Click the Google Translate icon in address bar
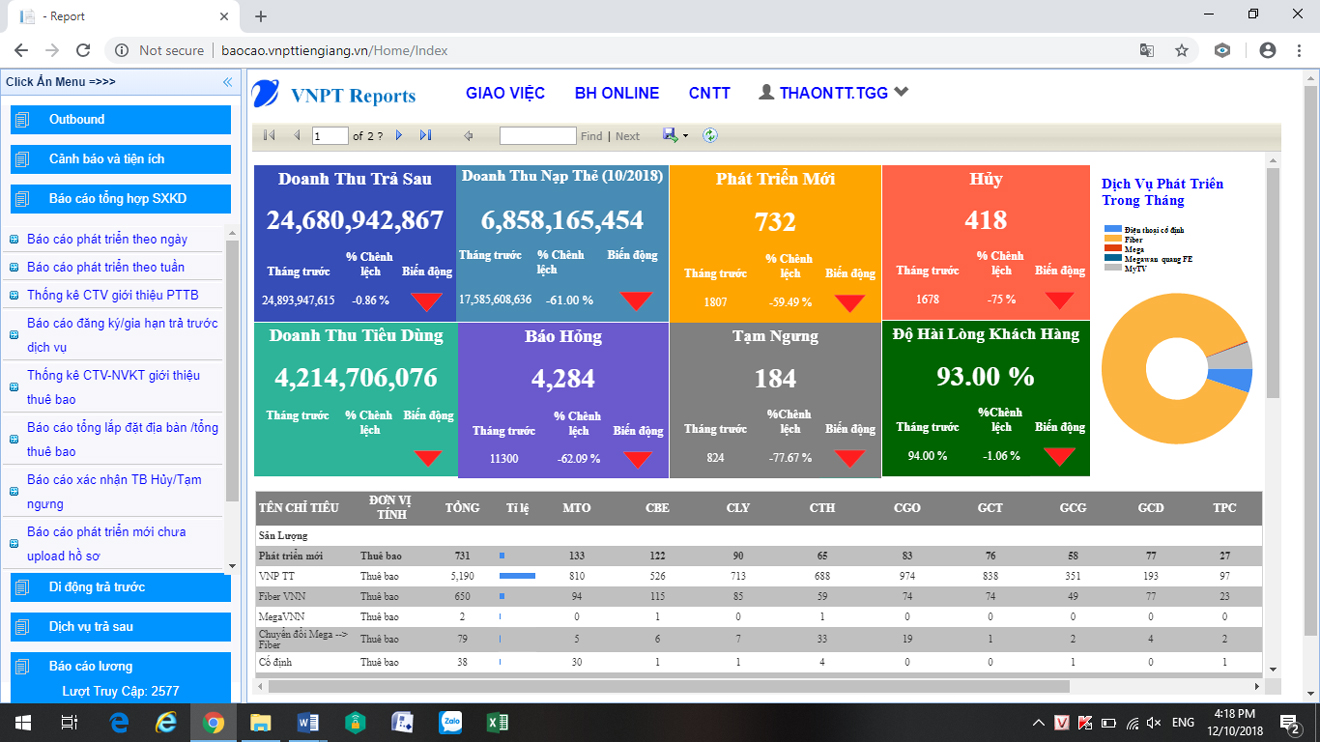This screenshot has height=742, width=1320. 1147,50
